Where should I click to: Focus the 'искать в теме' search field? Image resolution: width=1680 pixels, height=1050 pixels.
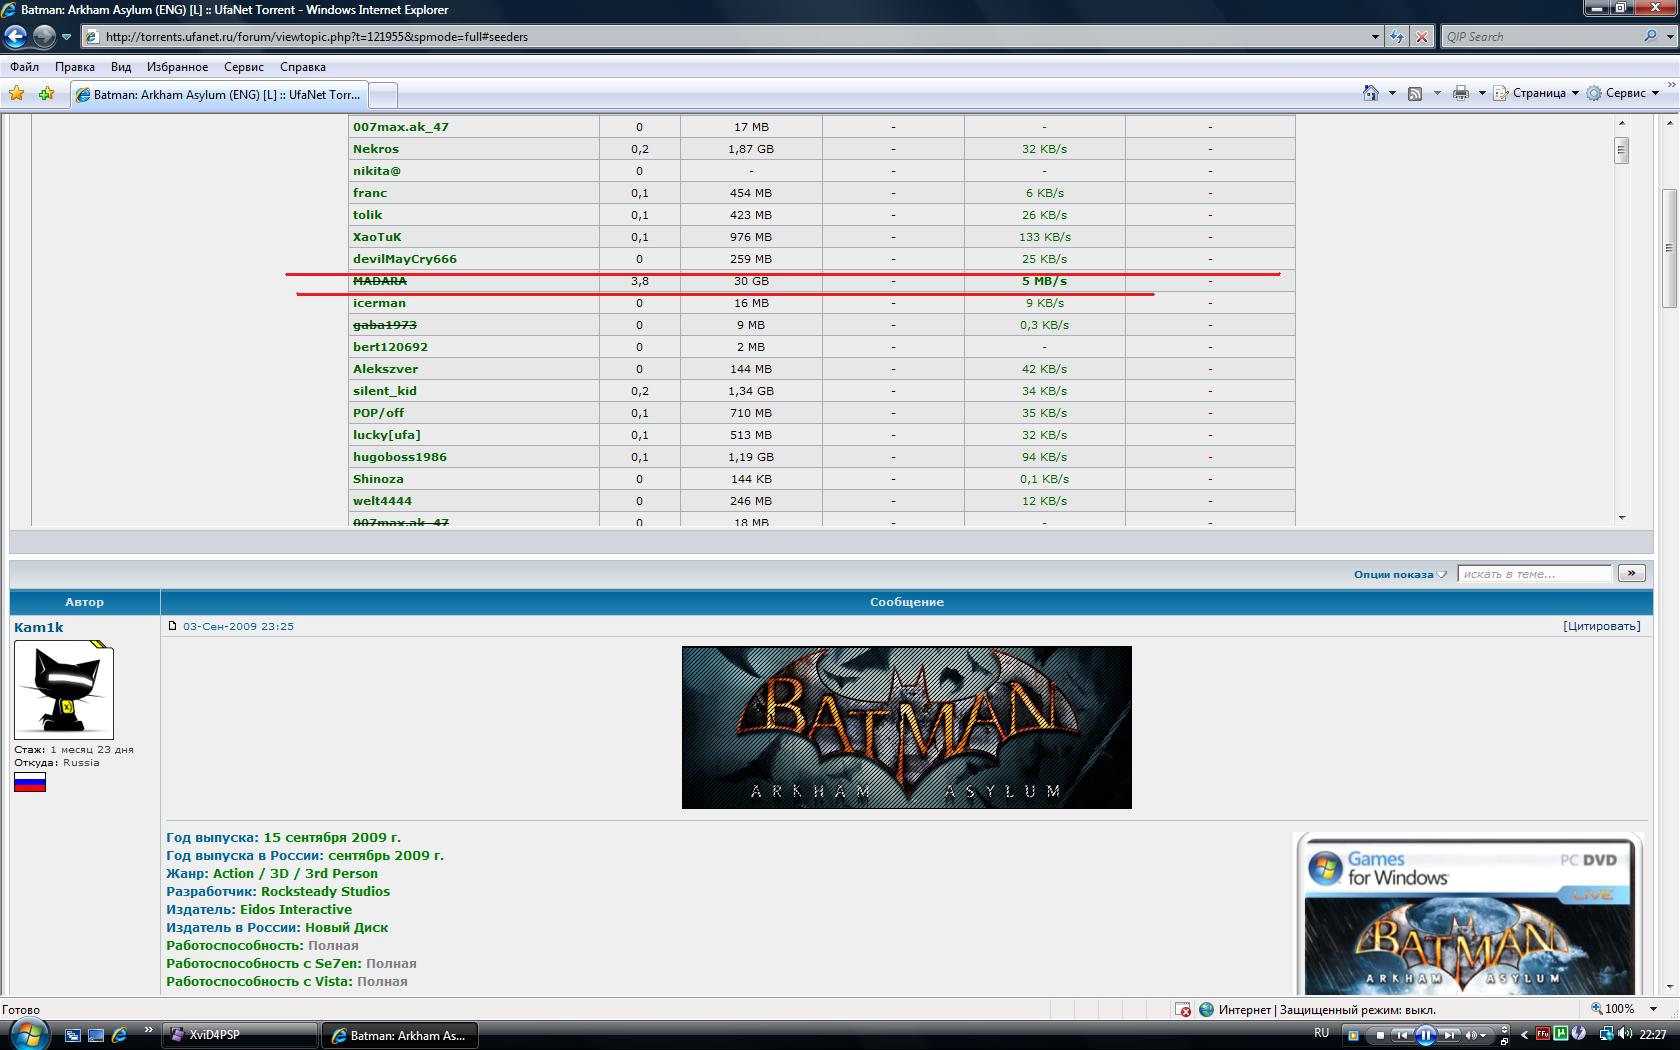pos(1535,574)
